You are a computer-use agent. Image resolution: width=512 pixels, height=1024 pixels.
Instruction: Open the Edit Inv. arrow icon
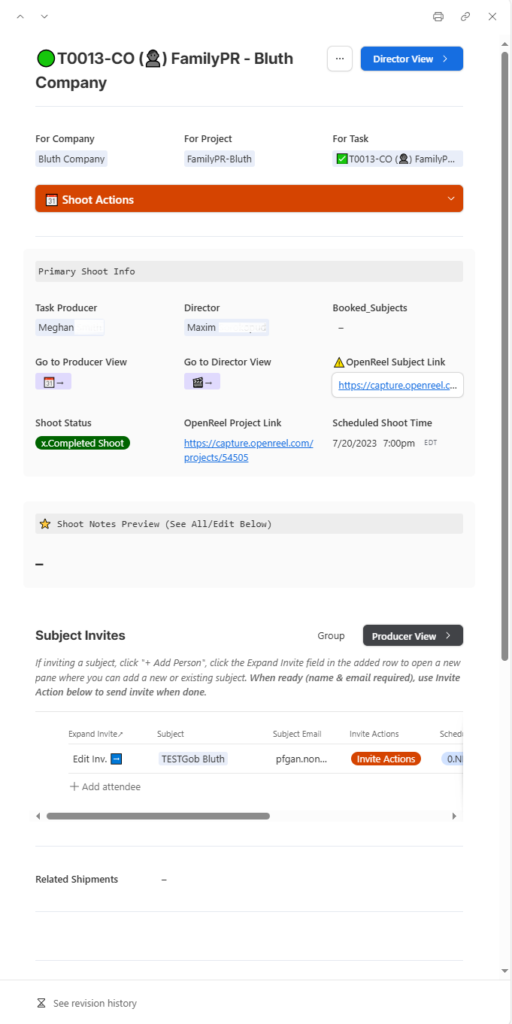pos(116,759)
